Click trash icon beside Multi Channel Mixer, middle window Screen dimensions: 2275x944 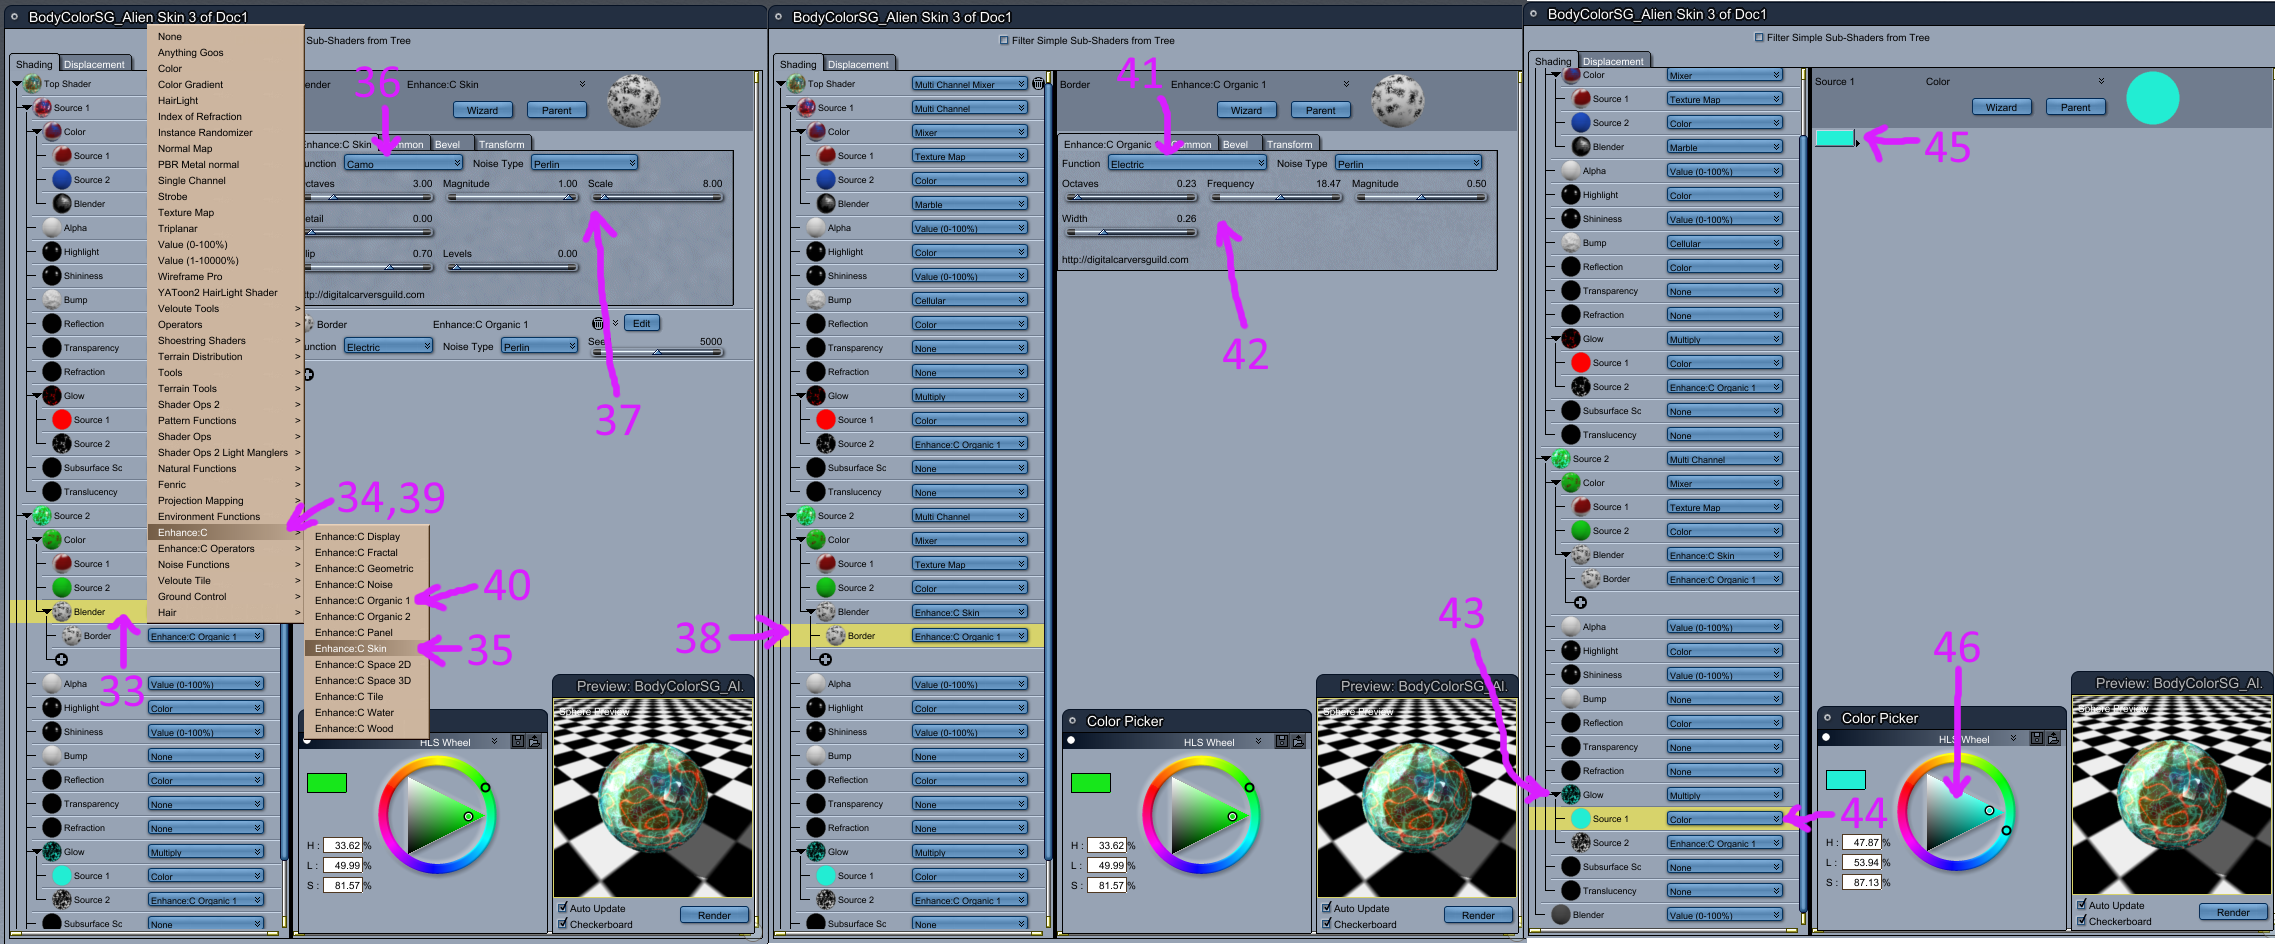[1038, 83]
